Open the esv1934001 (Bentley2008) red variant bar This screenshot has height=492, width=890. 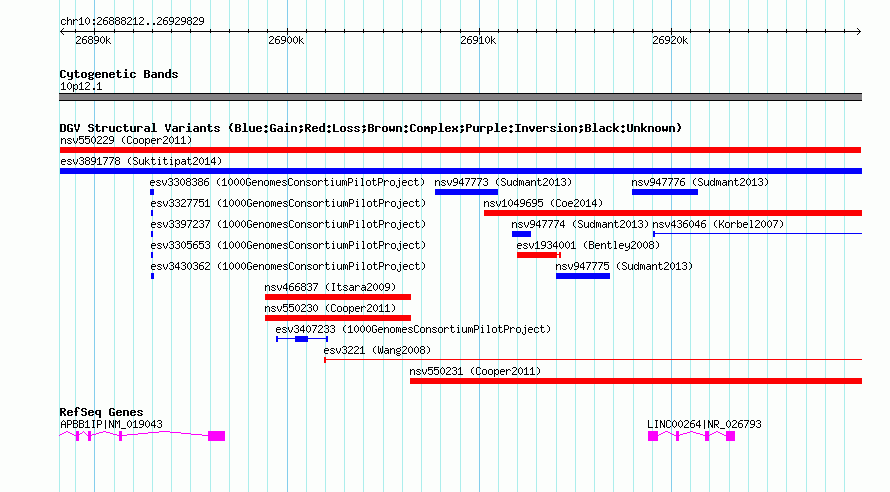[539, 255]
